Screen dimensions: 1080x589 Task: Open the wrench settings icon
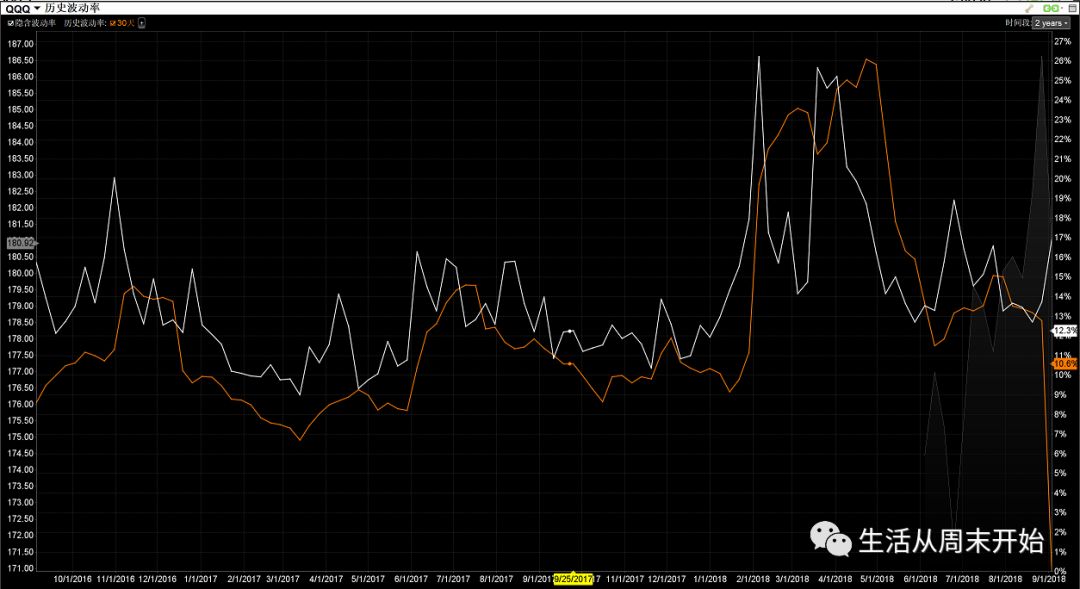[x=1029, y=8]
